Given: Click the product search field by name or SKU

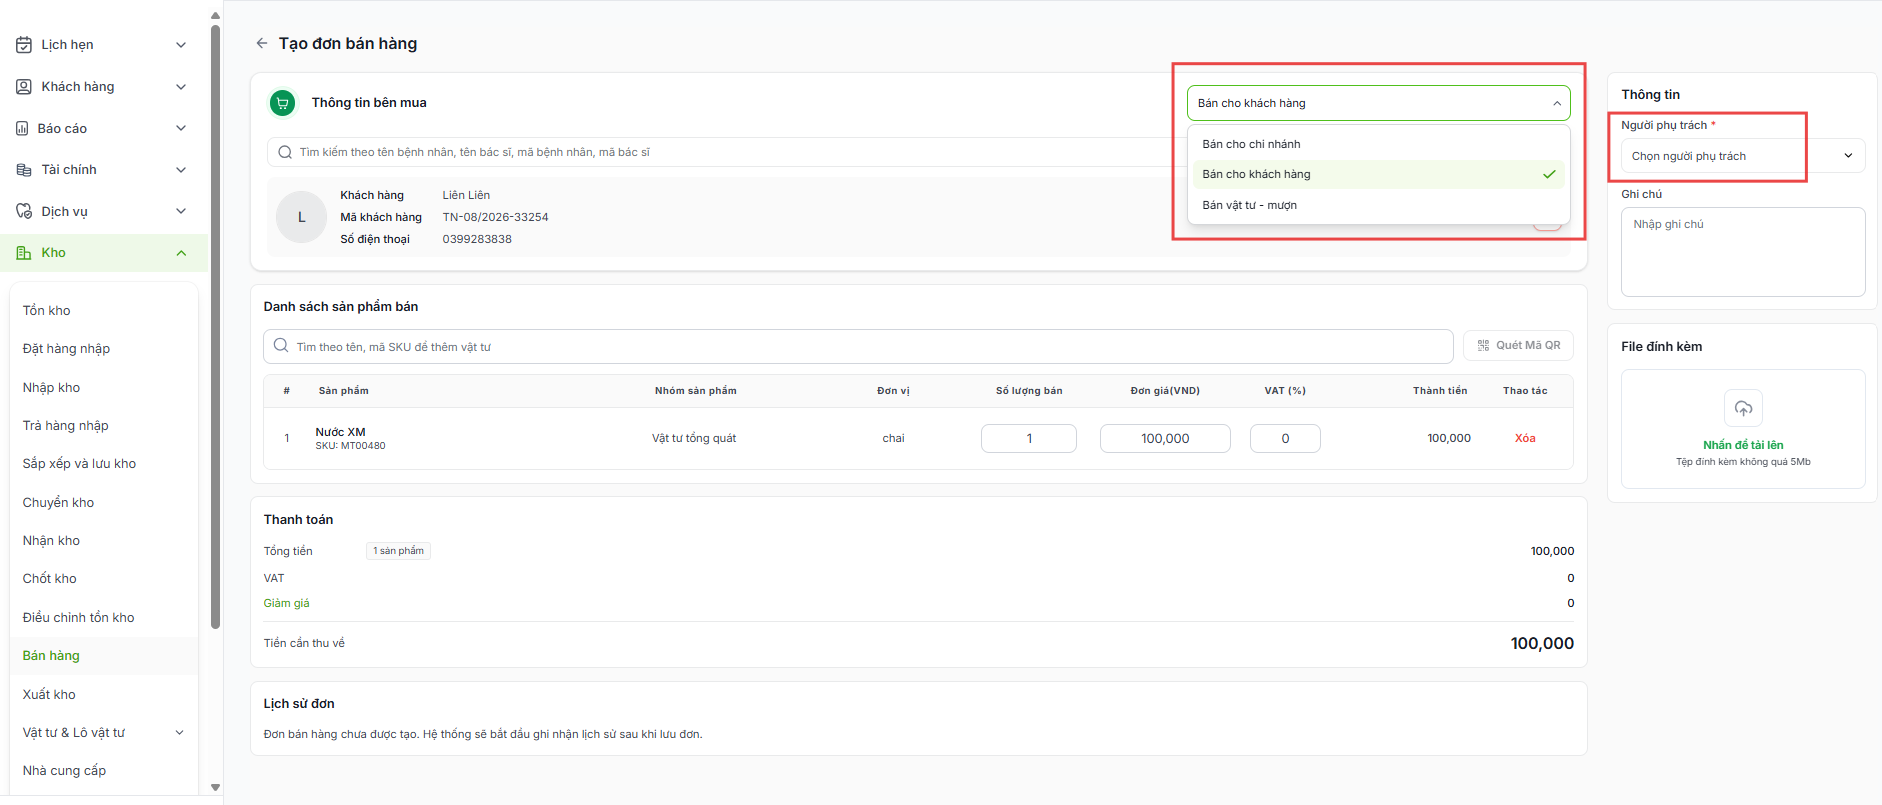Looking at the screenshot, I should click(858, 346).
